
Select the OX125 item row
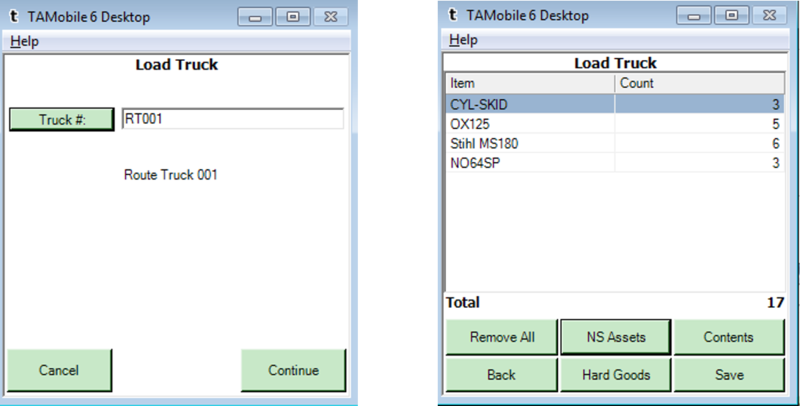tap(615, 124)
